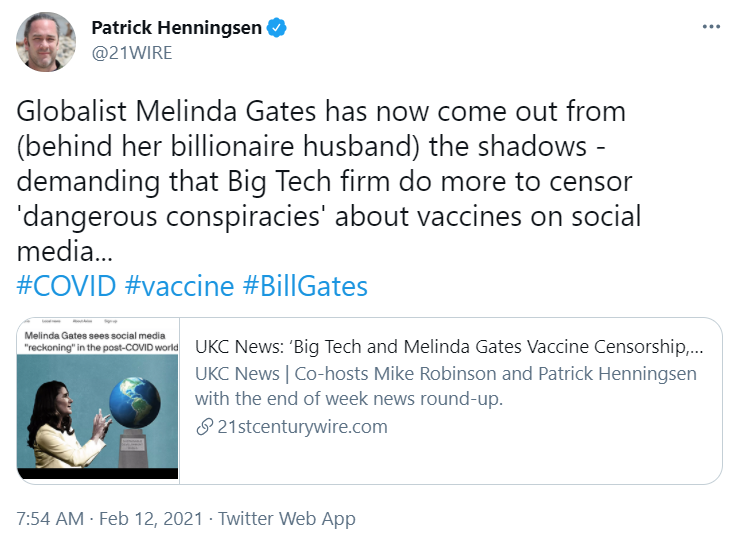Click the blue verified badge icon
The image size is (739, 533).
277,28
